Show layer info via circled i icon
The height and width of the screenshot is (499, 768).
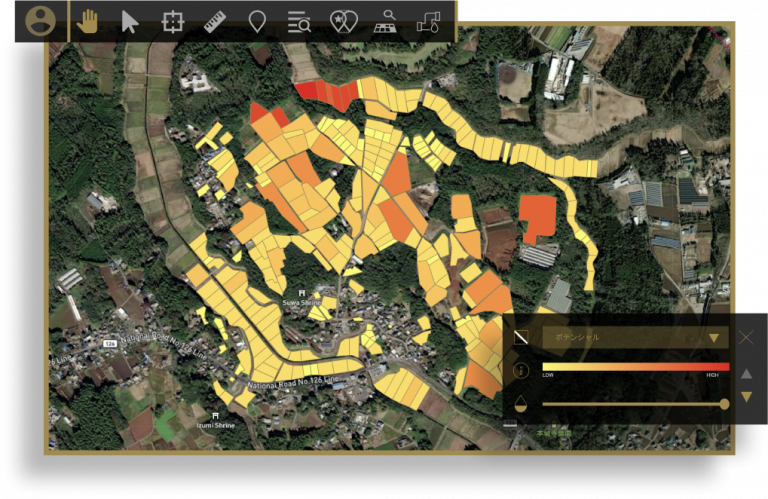[521, 370]
